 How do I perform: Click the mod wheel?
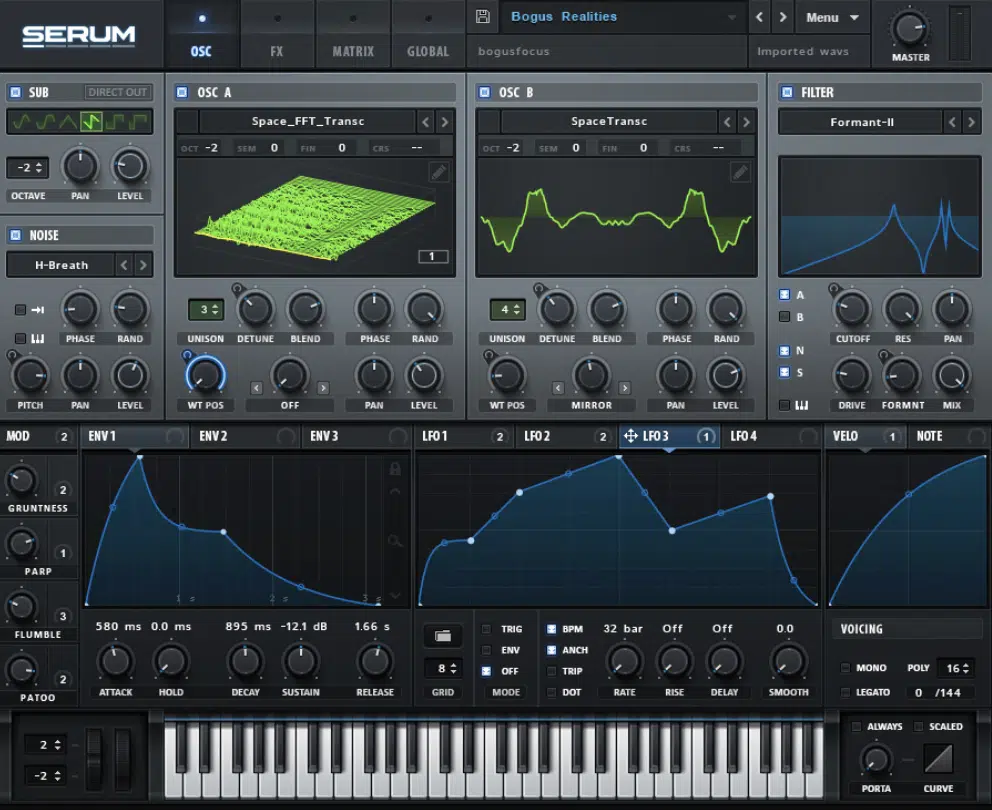click(x=123, y=758)
